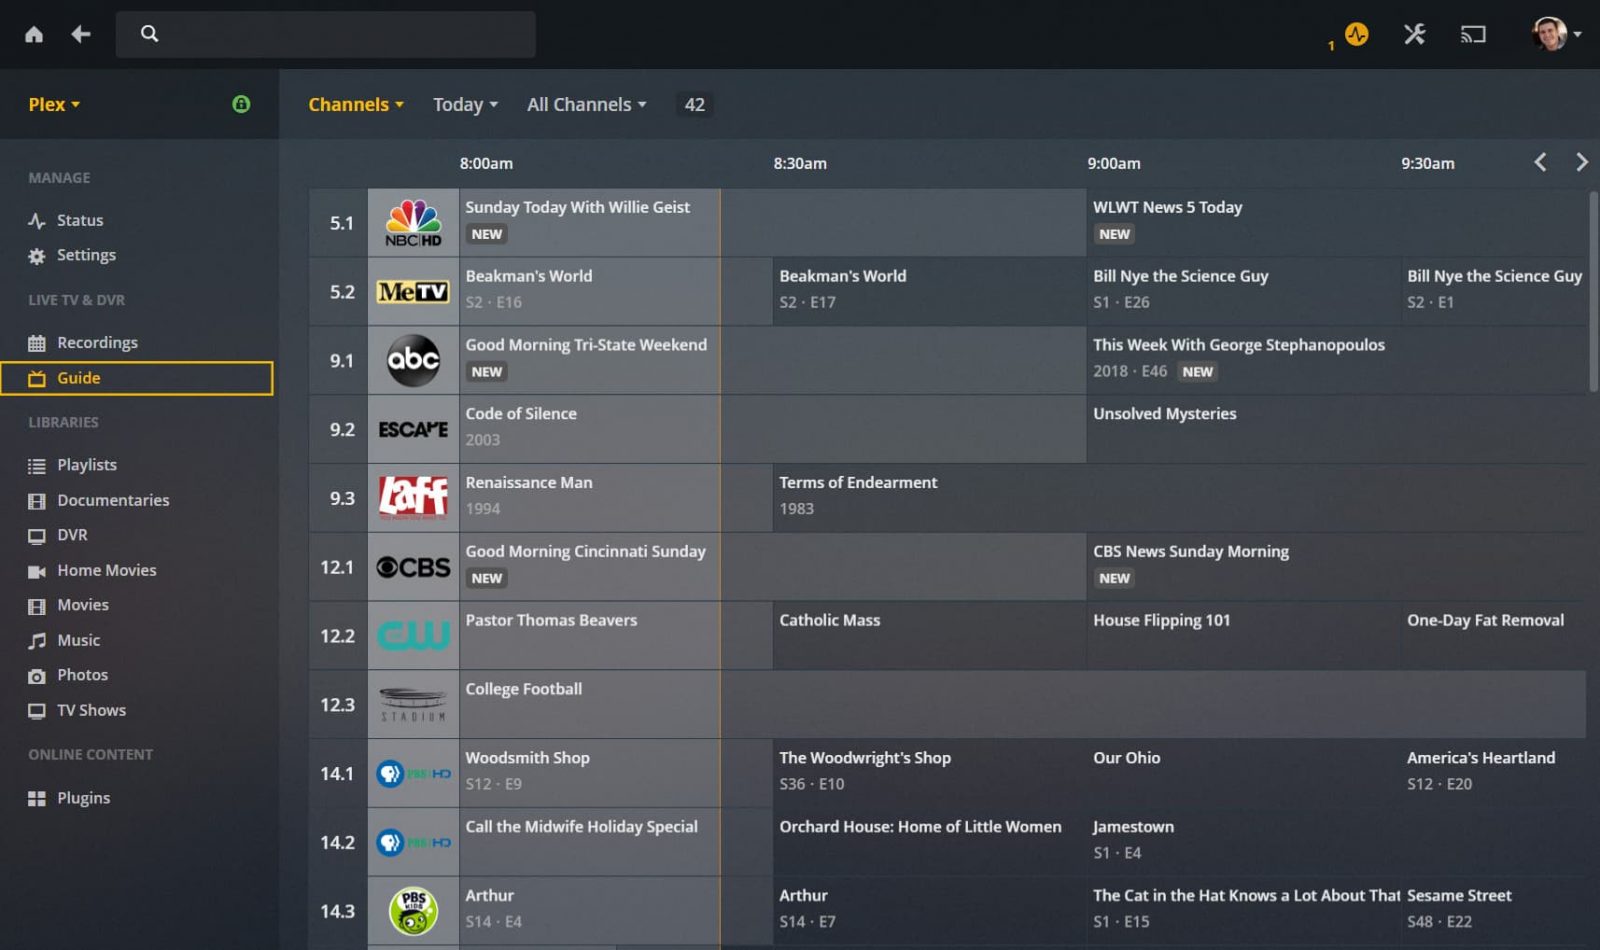This screenshot has width=1600, height=950.
Task: Select WLWT News 5 Today program
Action: 1337,223
